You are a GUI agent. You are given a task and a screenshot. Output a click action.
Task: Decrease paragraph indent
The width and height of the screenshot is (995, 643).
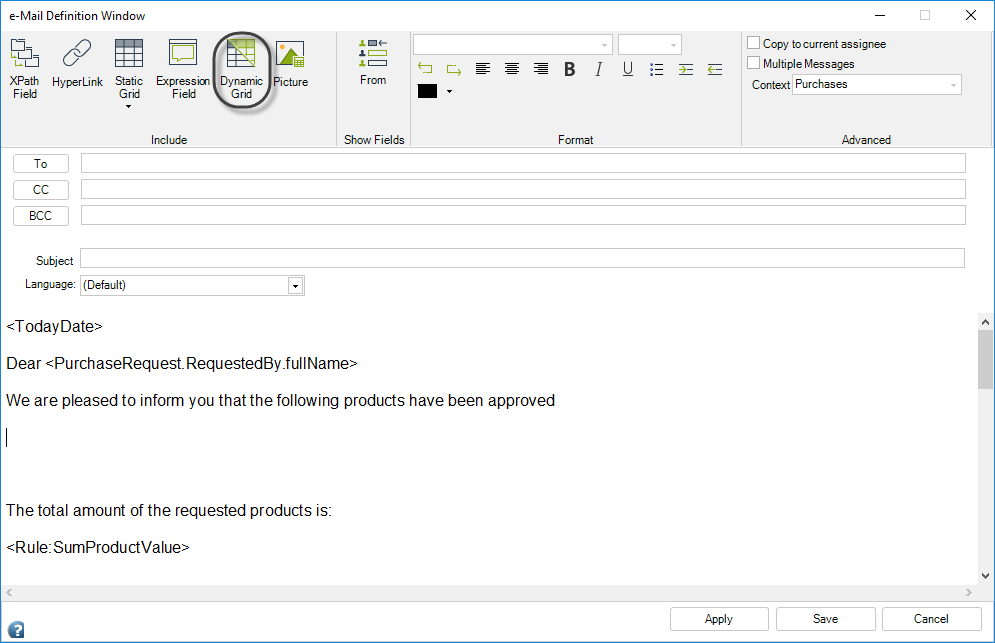[x=715, y=69]
